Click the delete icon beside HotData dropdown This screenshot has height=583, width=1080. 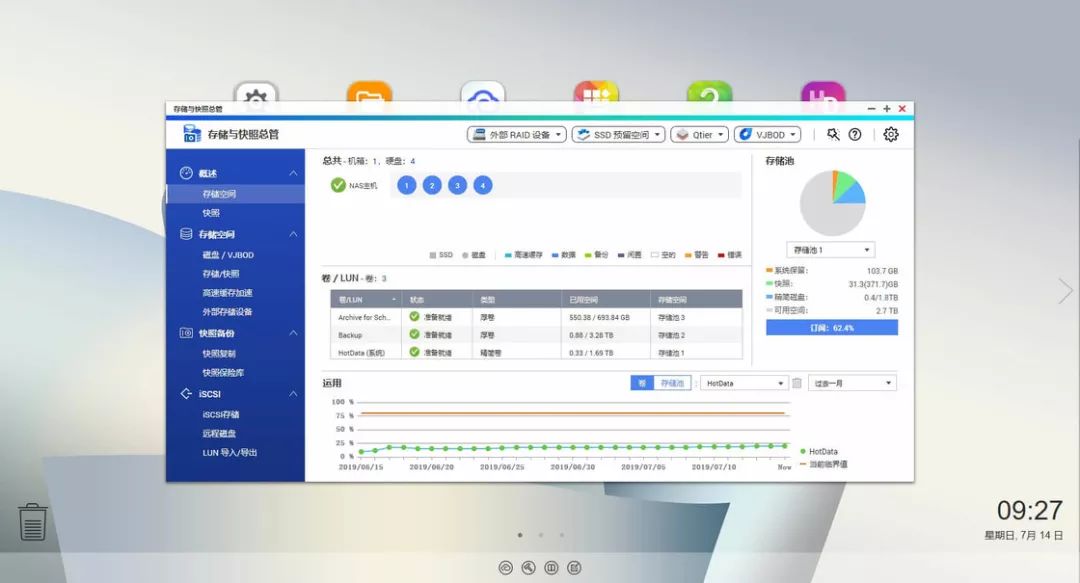(x=797, y=383)
